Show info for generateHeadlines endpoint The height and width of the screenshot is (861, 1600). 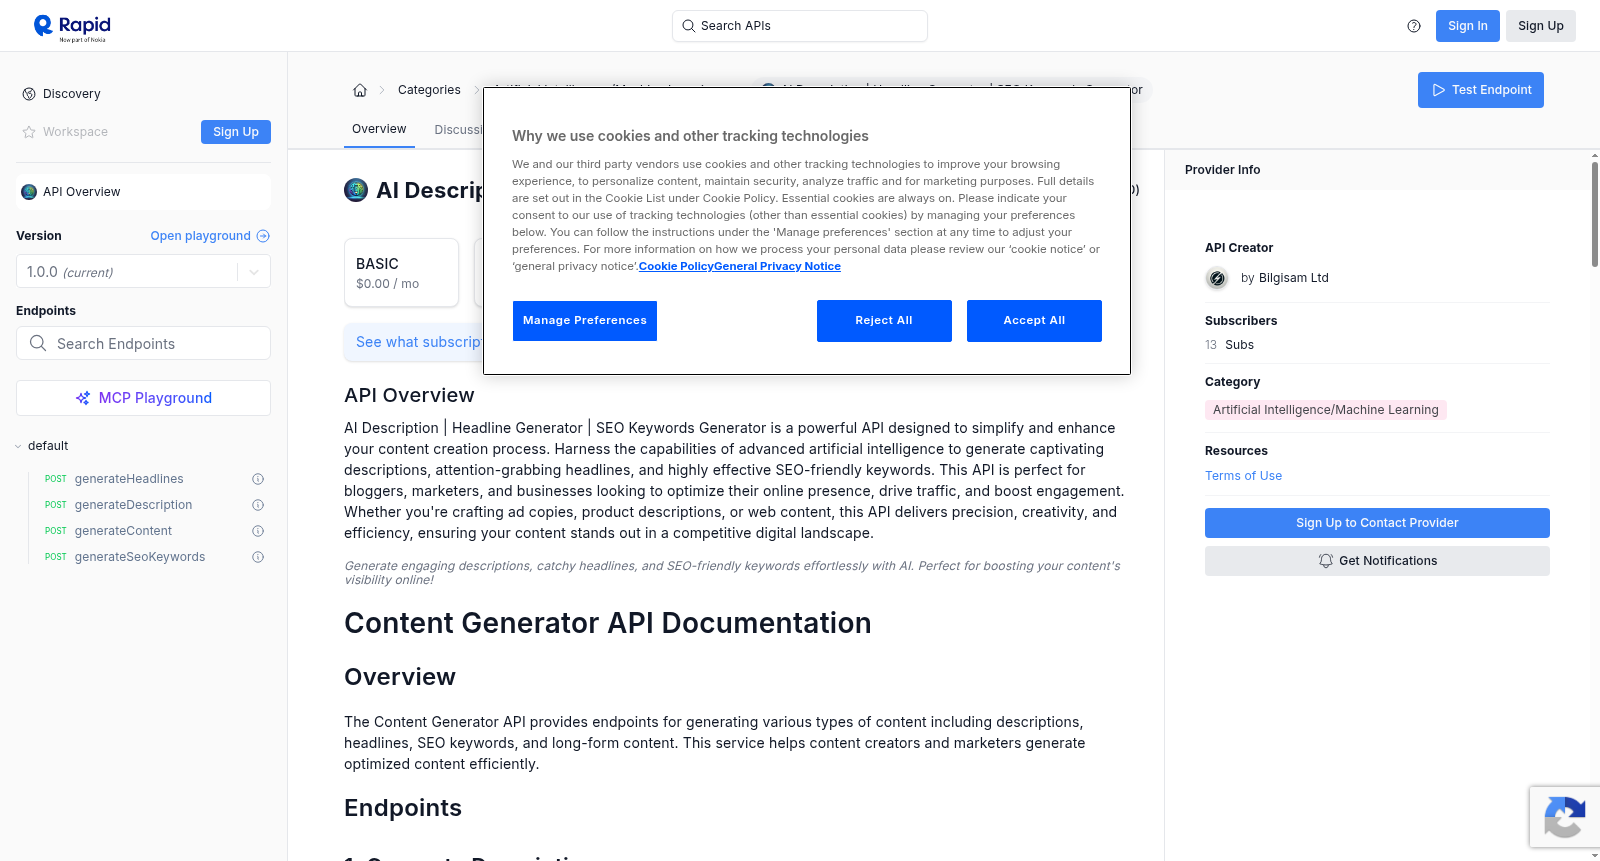click(x=258, y=479)
